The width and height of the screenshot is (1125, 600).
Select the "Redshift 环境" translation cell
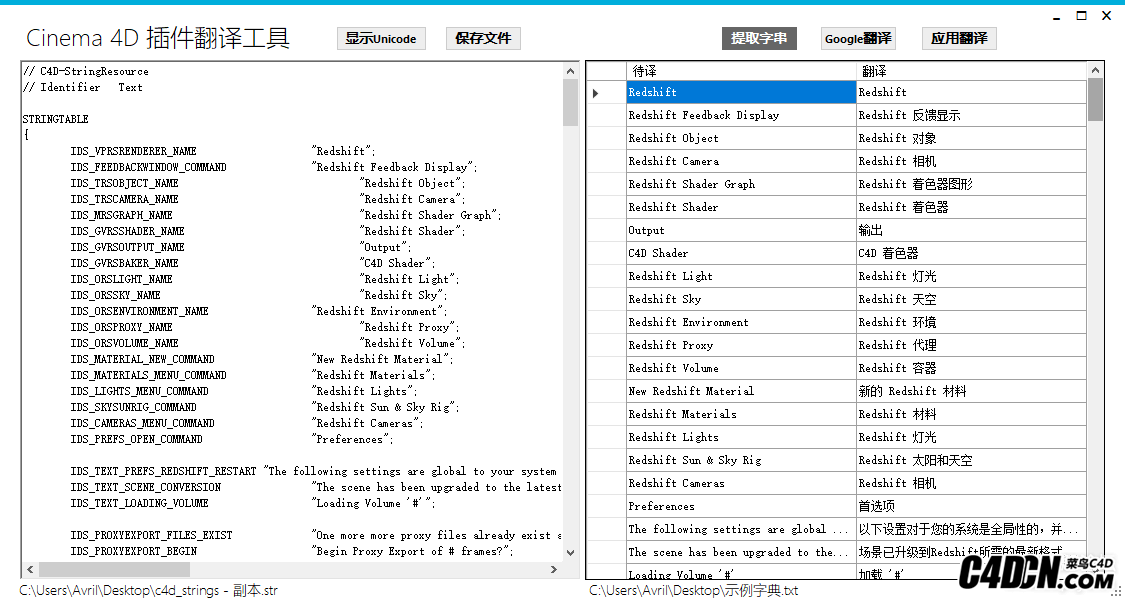pyautogui.click(x=971, y=322)
